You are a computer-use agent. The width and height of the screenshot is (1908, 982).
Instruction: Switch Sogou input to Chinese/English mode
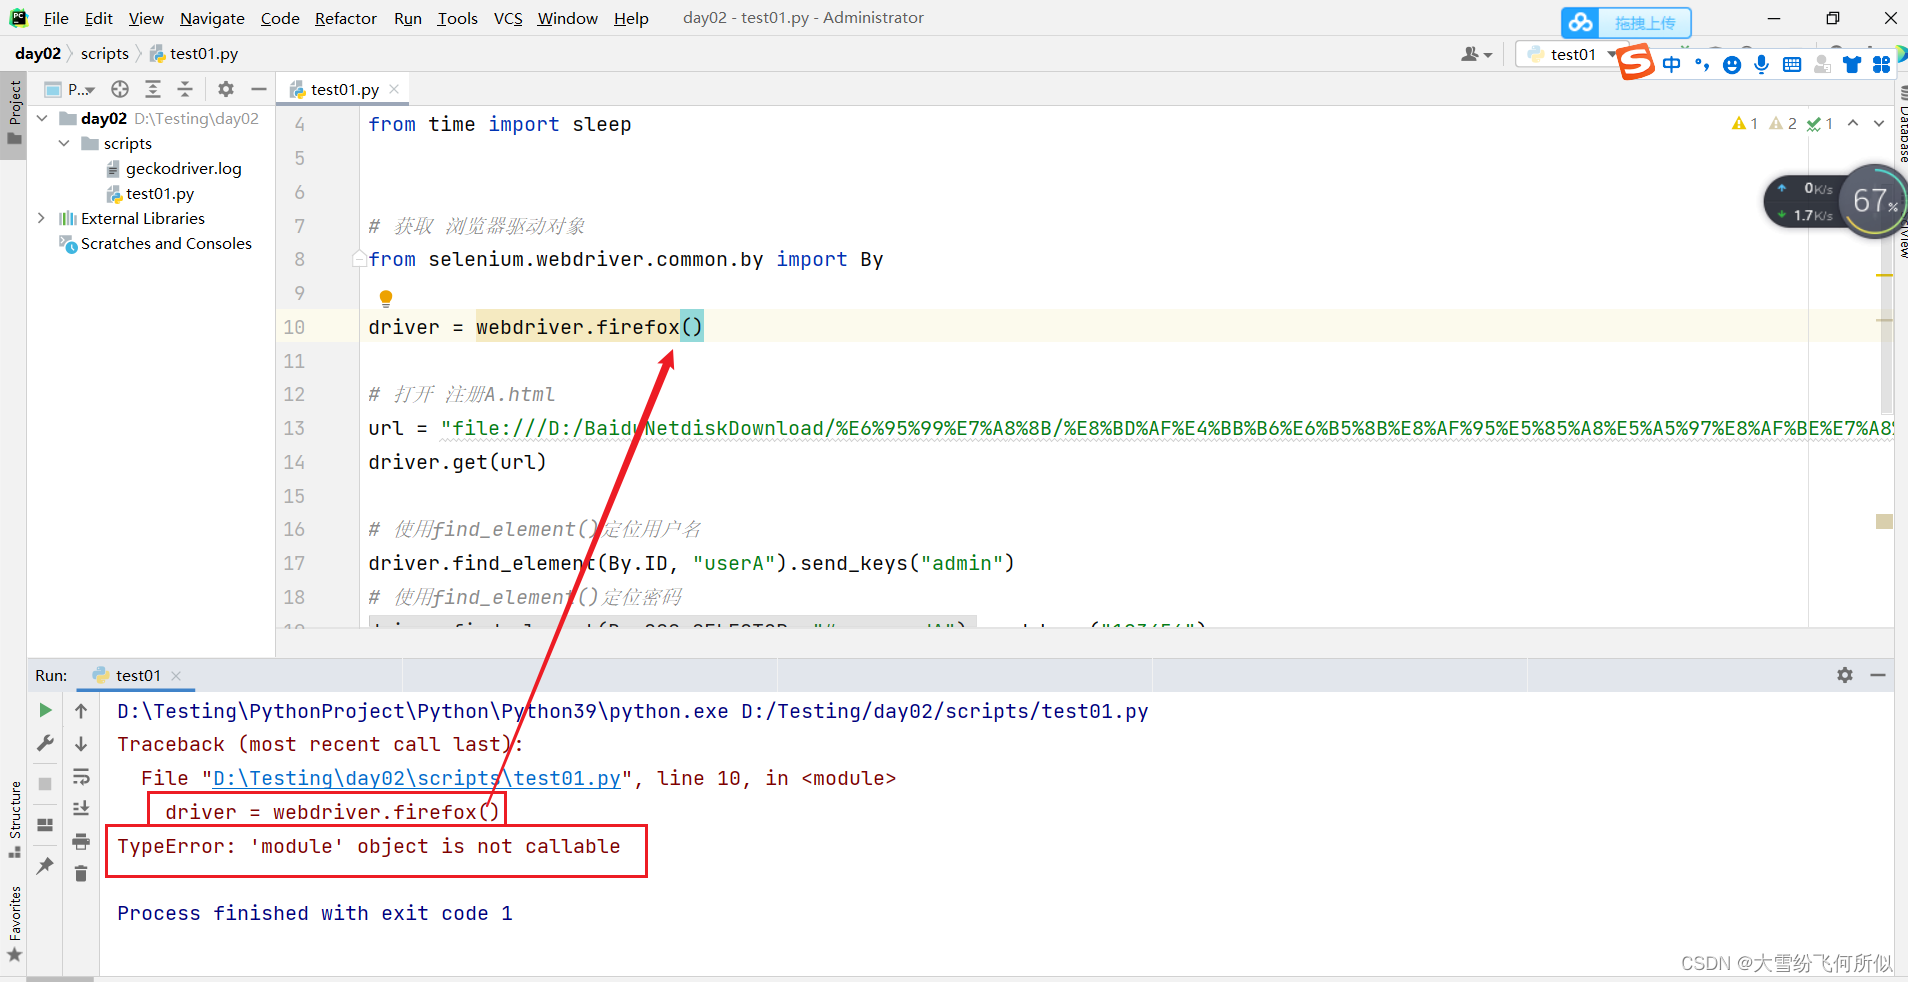1672,64
